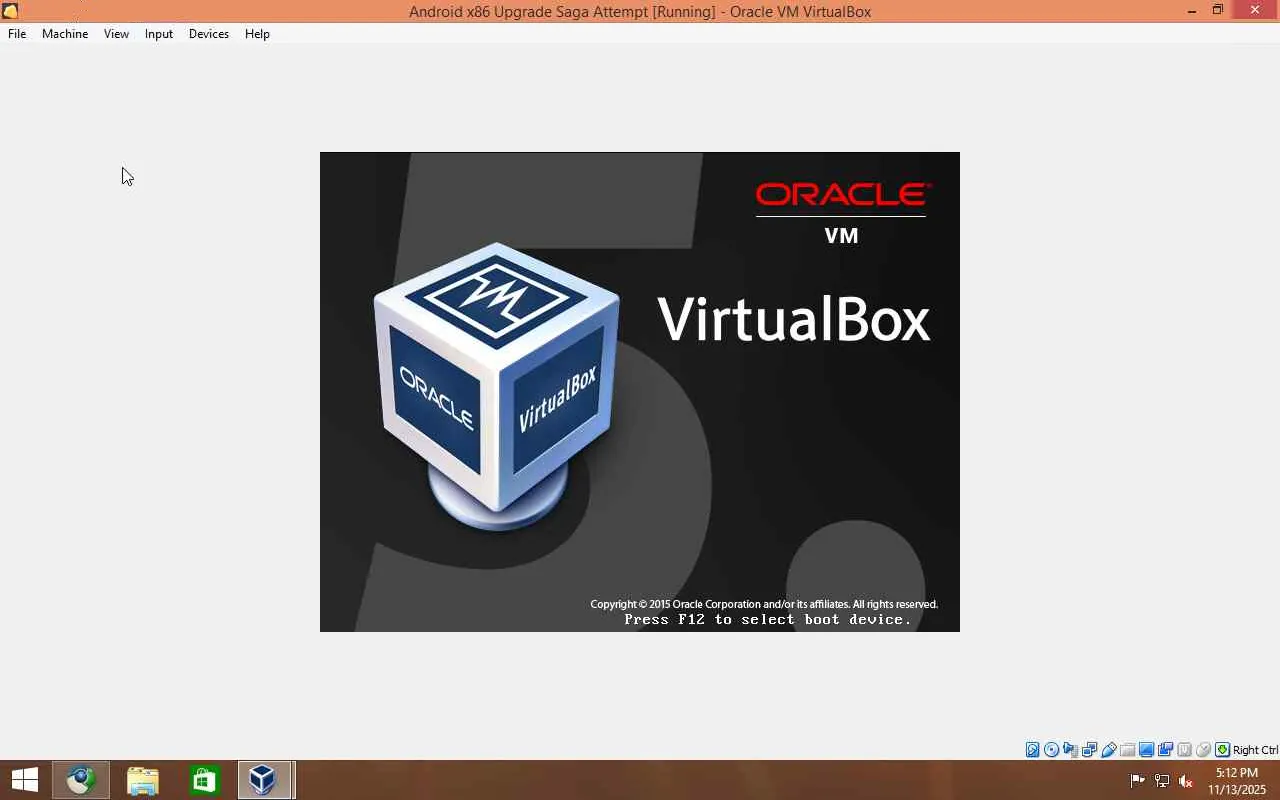The height and width of the screenshot is (800, 1280).
Task: Click the display status icon
Action: tap(1147, 750)
